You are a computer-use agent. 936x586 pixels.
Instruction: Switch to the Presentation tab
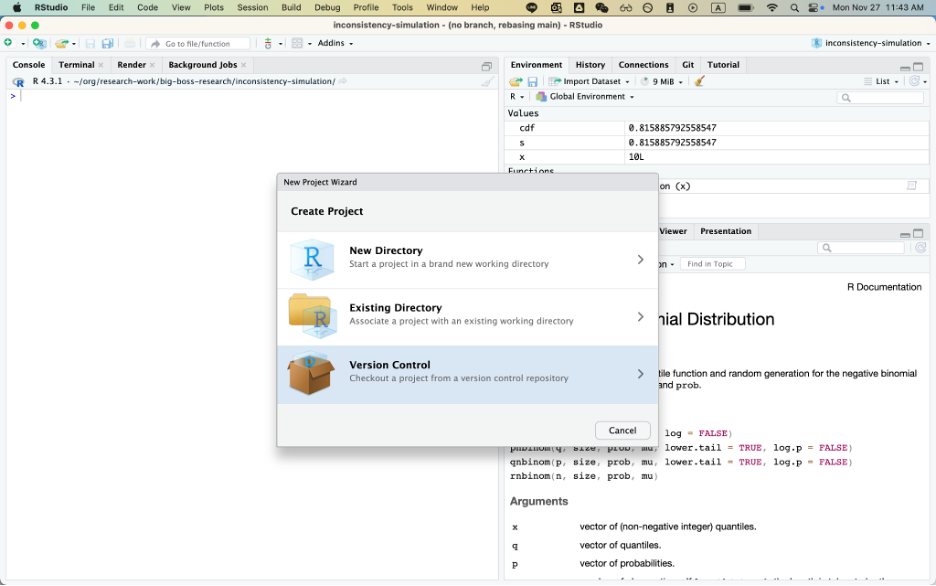pos(726,232)
